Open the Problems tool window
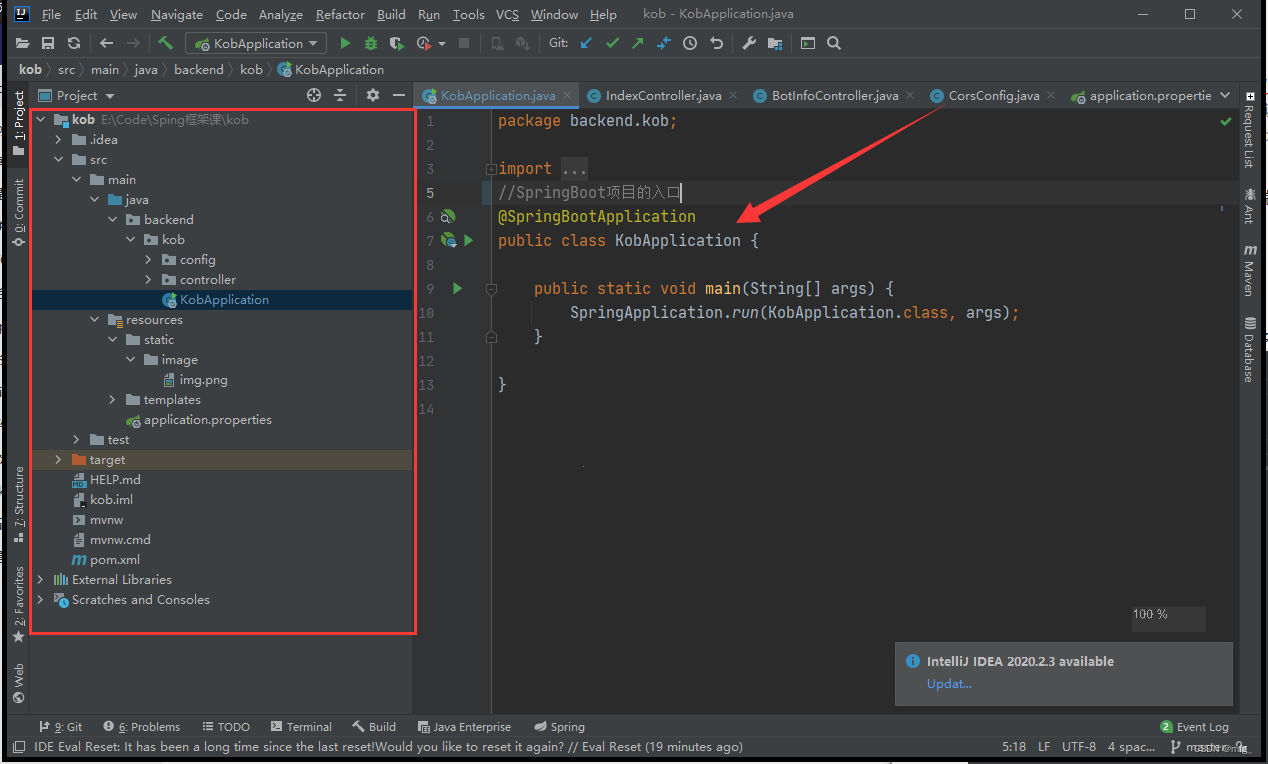This screenshot has height=764, width=1268. tap(142, 726)
